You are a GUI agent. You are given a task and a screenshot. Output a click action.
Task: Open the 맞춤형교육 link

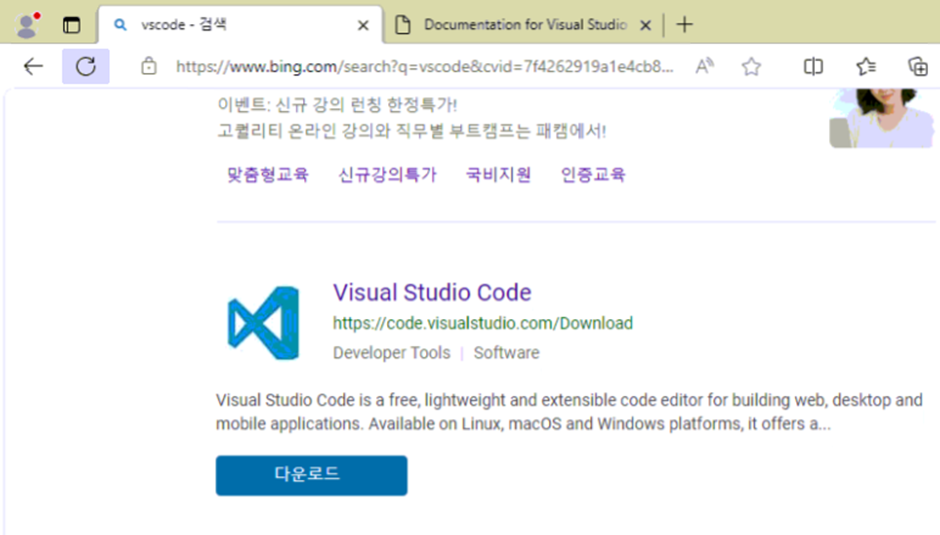tap(267, 175)
